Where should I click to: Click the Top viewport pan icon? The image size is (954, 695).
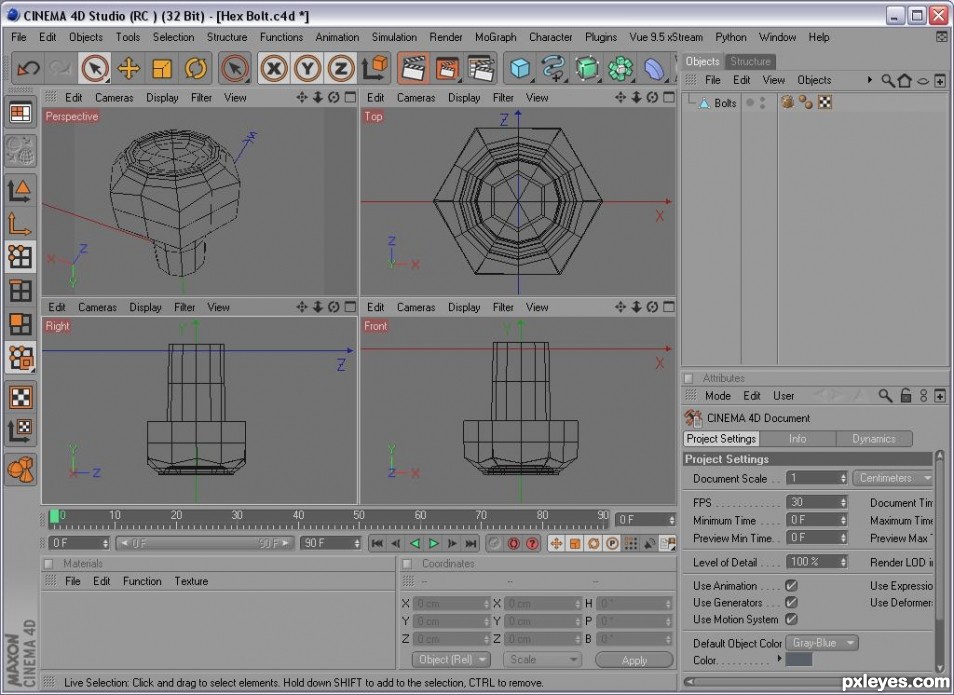click(620, 97)
